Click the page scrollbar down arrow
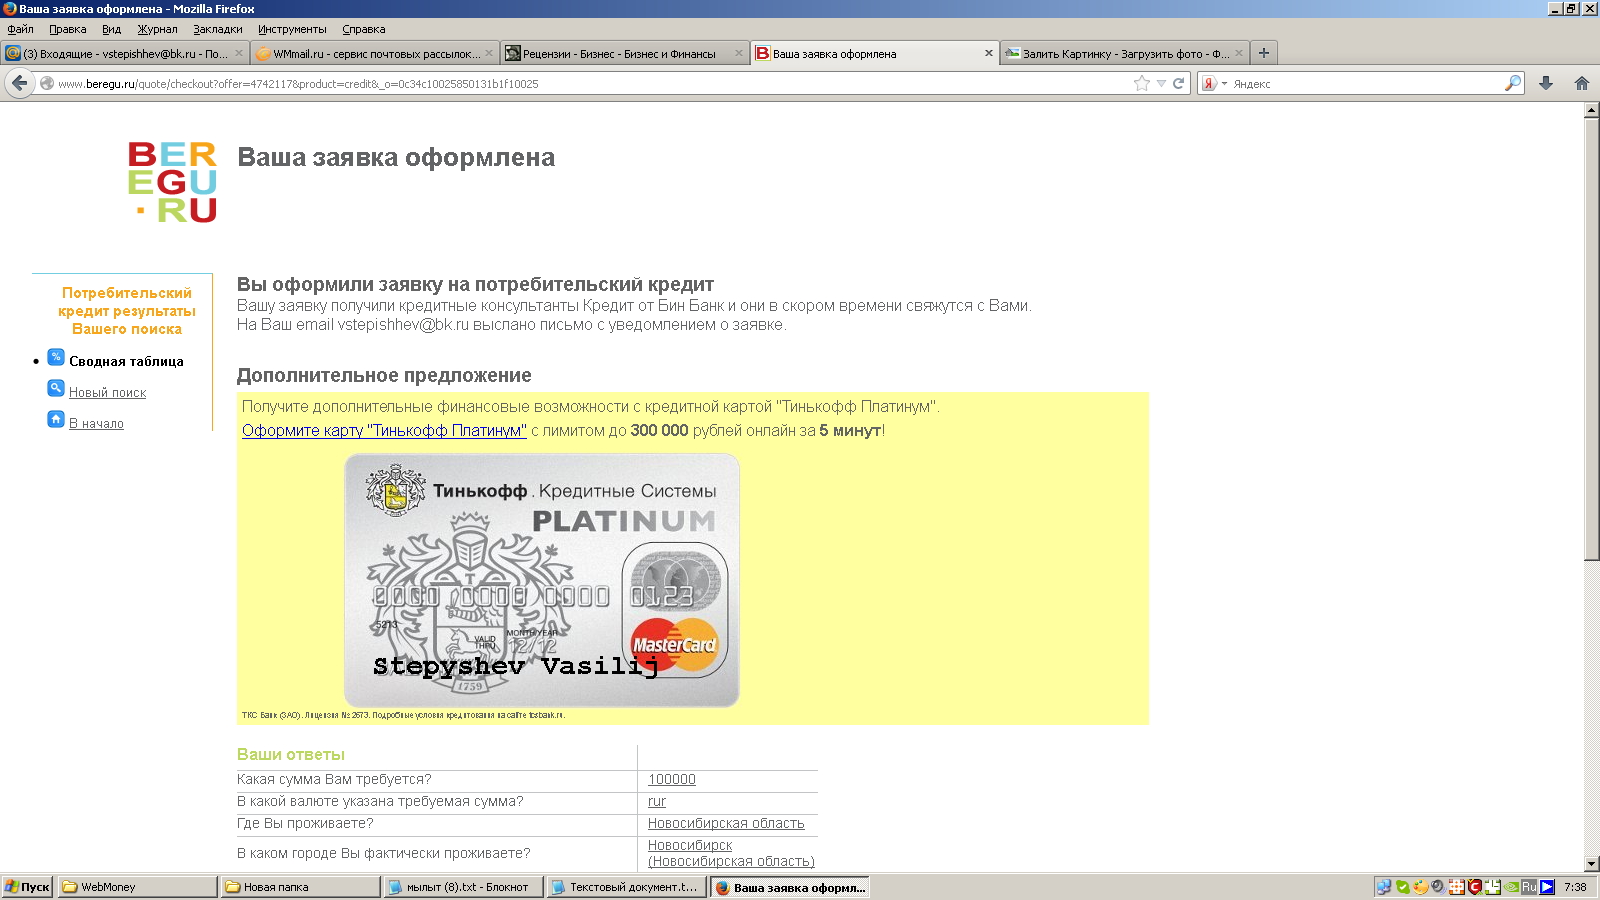The width and height of the screenshot is (1600, 900). click(x=1591, y=864)
